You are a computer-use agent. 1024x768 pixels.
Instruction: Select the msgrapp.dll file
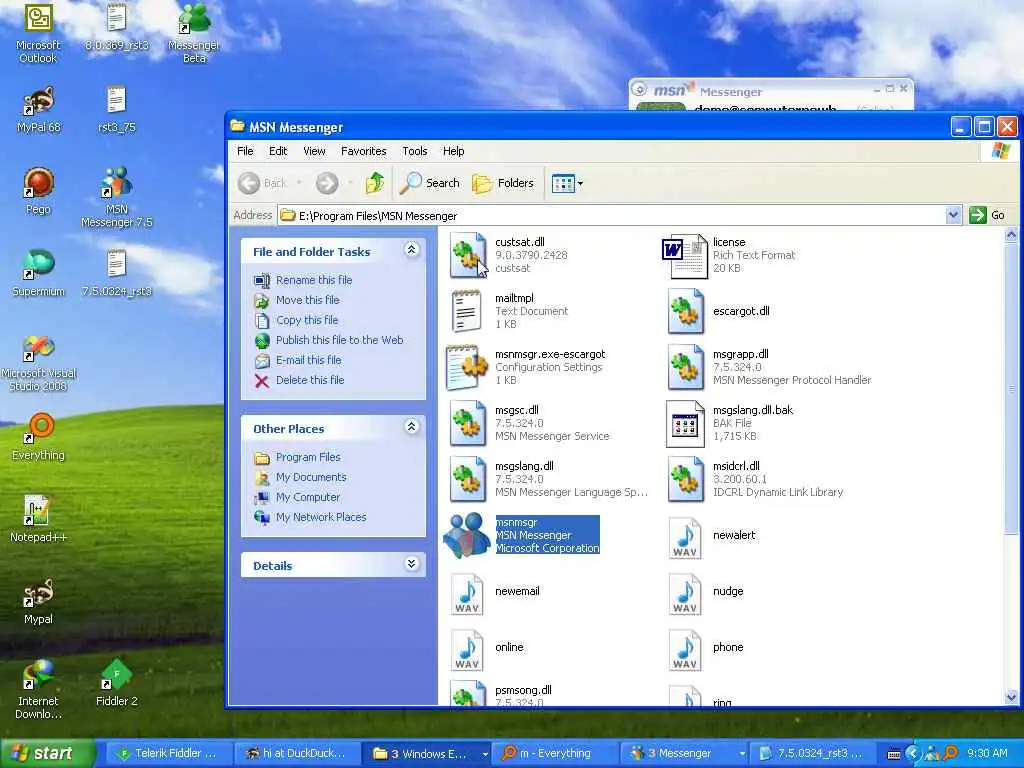point(769,367)
